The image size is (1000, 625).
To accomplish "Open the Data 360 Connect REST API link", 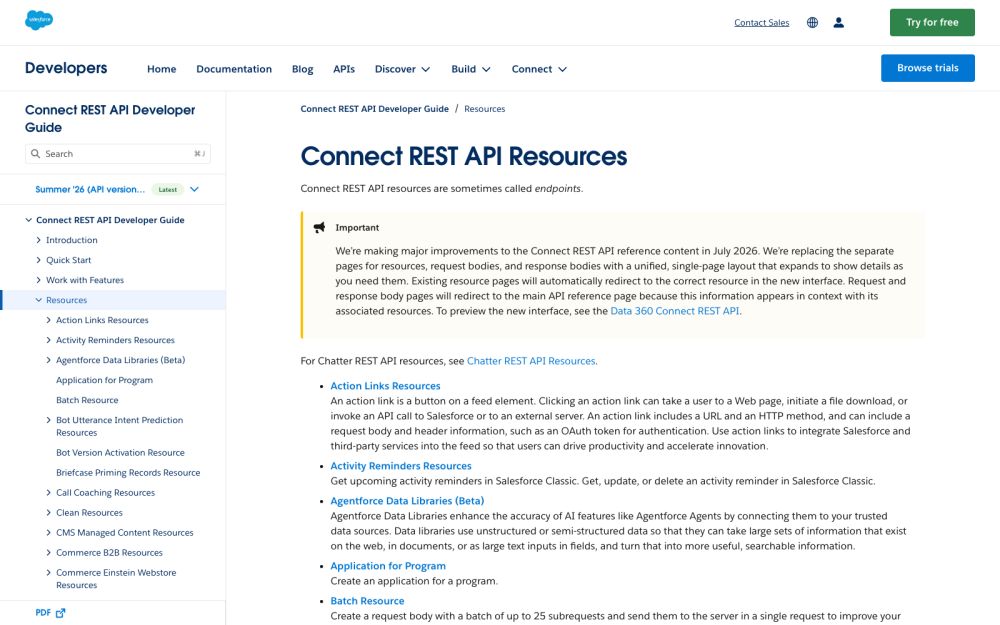I will pos(675,311).
